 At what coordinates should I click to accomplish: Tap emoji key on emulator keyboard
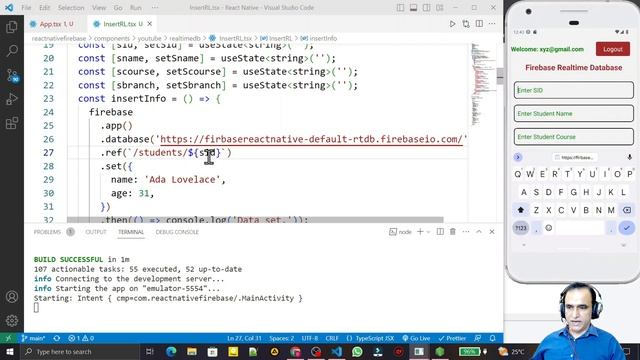coord(549,228)
